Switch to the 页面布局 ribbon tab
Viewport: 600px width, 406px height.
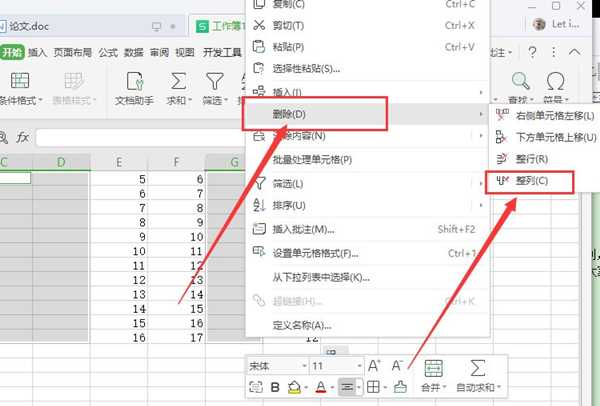[x=75, y=53]
